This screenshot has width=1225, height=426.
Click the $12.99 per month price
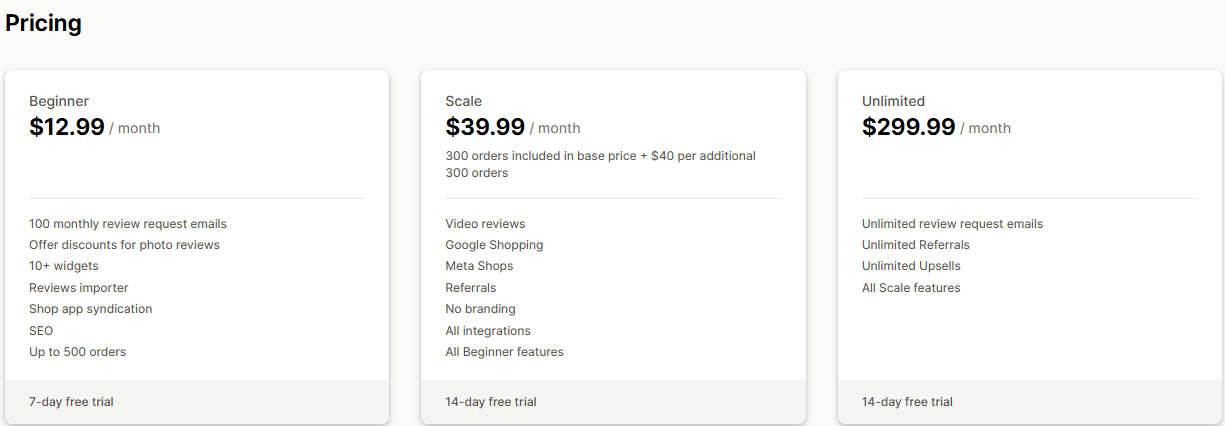click(94, 127)
